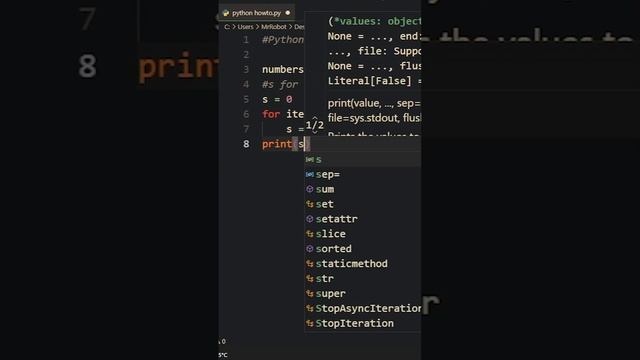The height and width of the screenshot is (360, 640).
Task: Choose the 'sep=' autocomplete suggestion
Action: (363, 174)
